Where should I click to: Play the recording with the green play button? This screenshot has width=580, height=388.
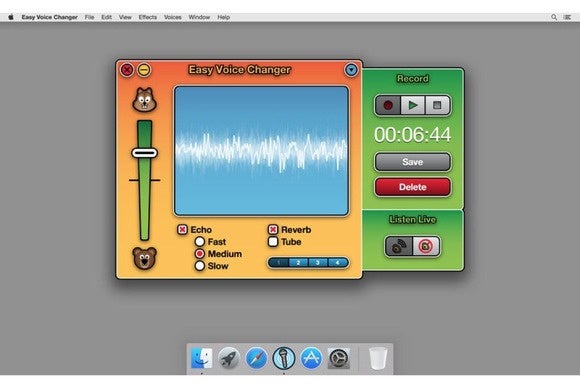point(412,105)
